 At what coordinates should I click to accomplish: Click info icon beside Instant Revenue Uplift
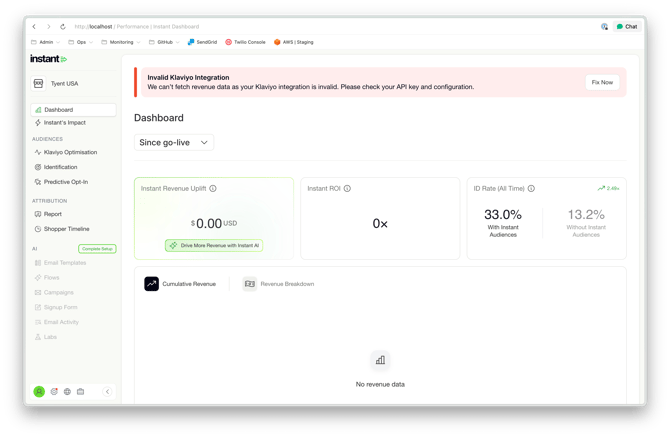[x=213, y=188]
